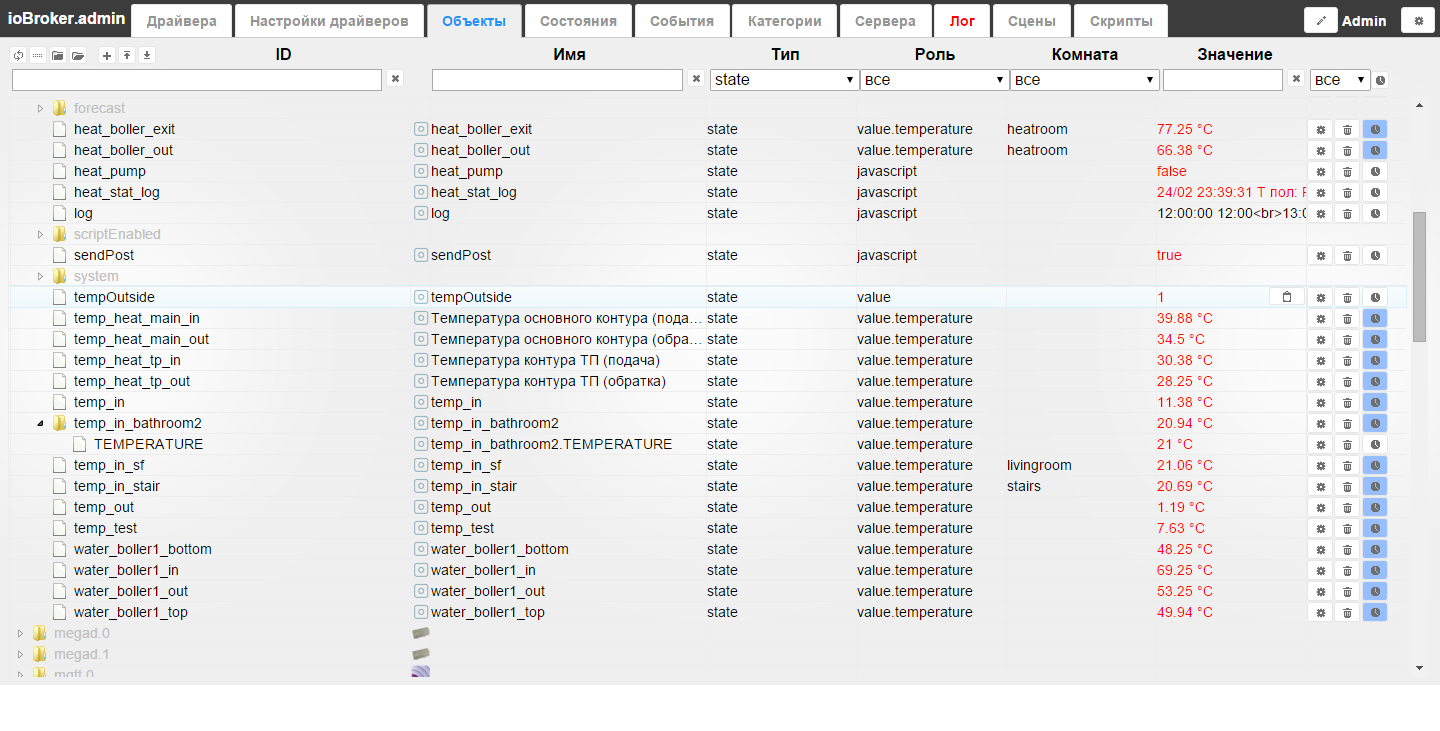Open settings for tempOutside
The height and width of the screenshot is (731, 1440).
pos(1320,297)
